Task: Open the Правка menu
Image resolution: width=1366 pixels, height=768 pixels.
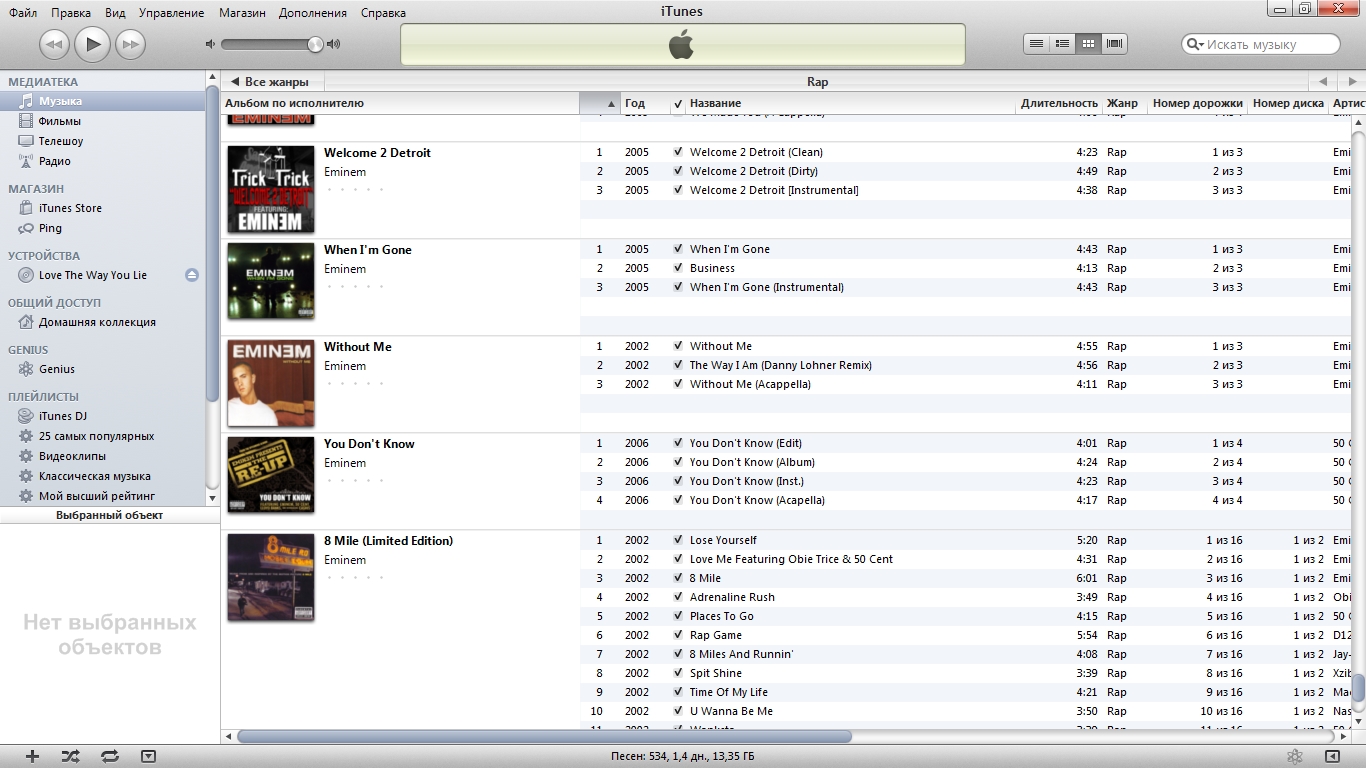Action: 71,13
